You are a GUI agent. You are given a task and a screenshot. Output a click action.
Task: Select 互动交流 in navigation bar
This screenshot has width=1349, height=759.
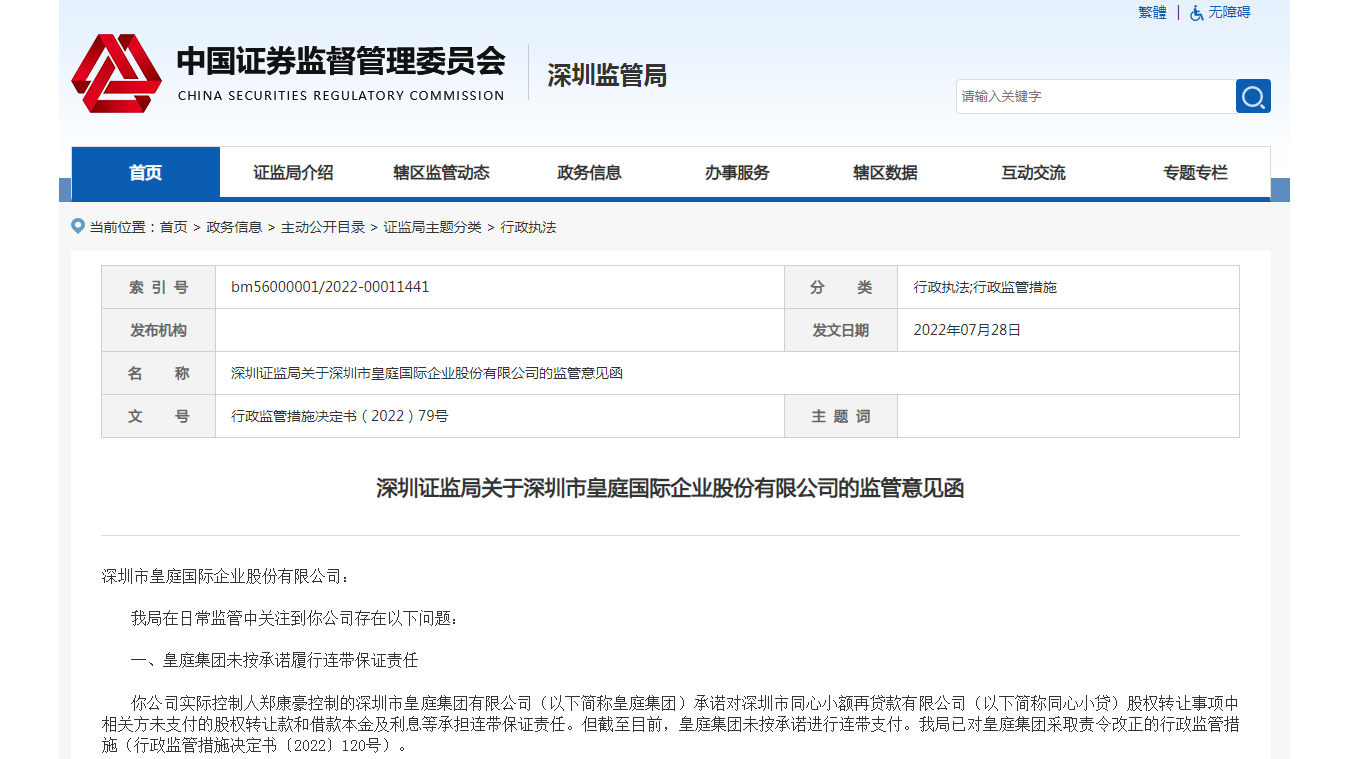[1033, 173]
